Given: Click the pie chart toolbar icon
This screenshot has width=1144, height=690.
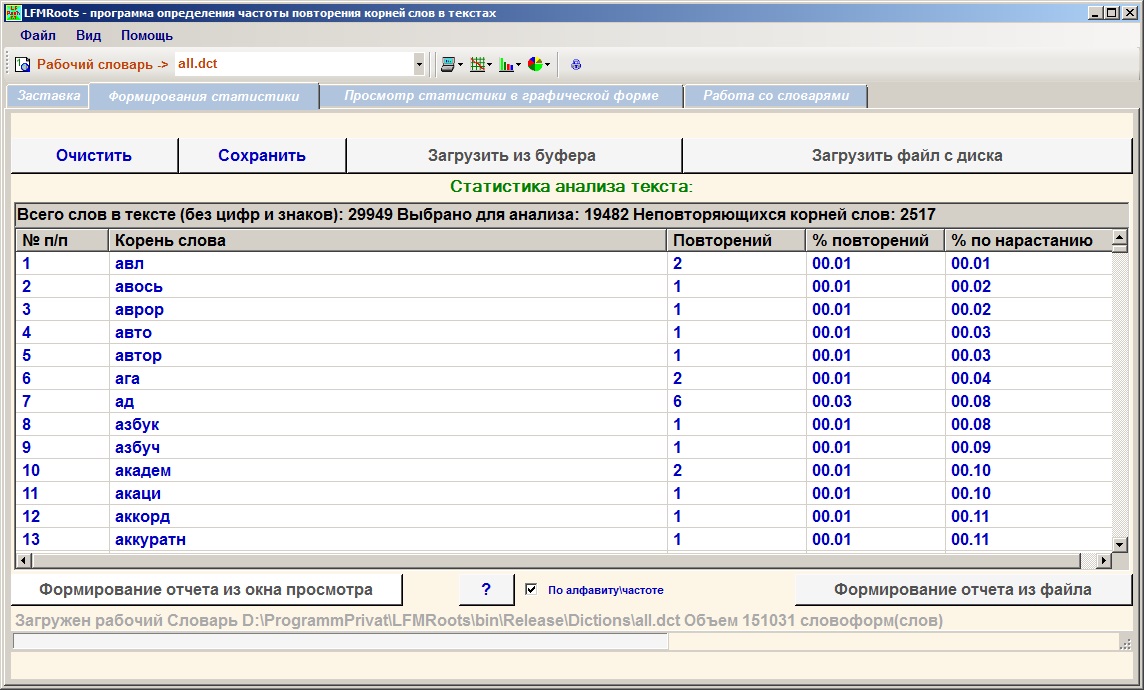Looking at the screenshot, I should (x=536, y=64).
